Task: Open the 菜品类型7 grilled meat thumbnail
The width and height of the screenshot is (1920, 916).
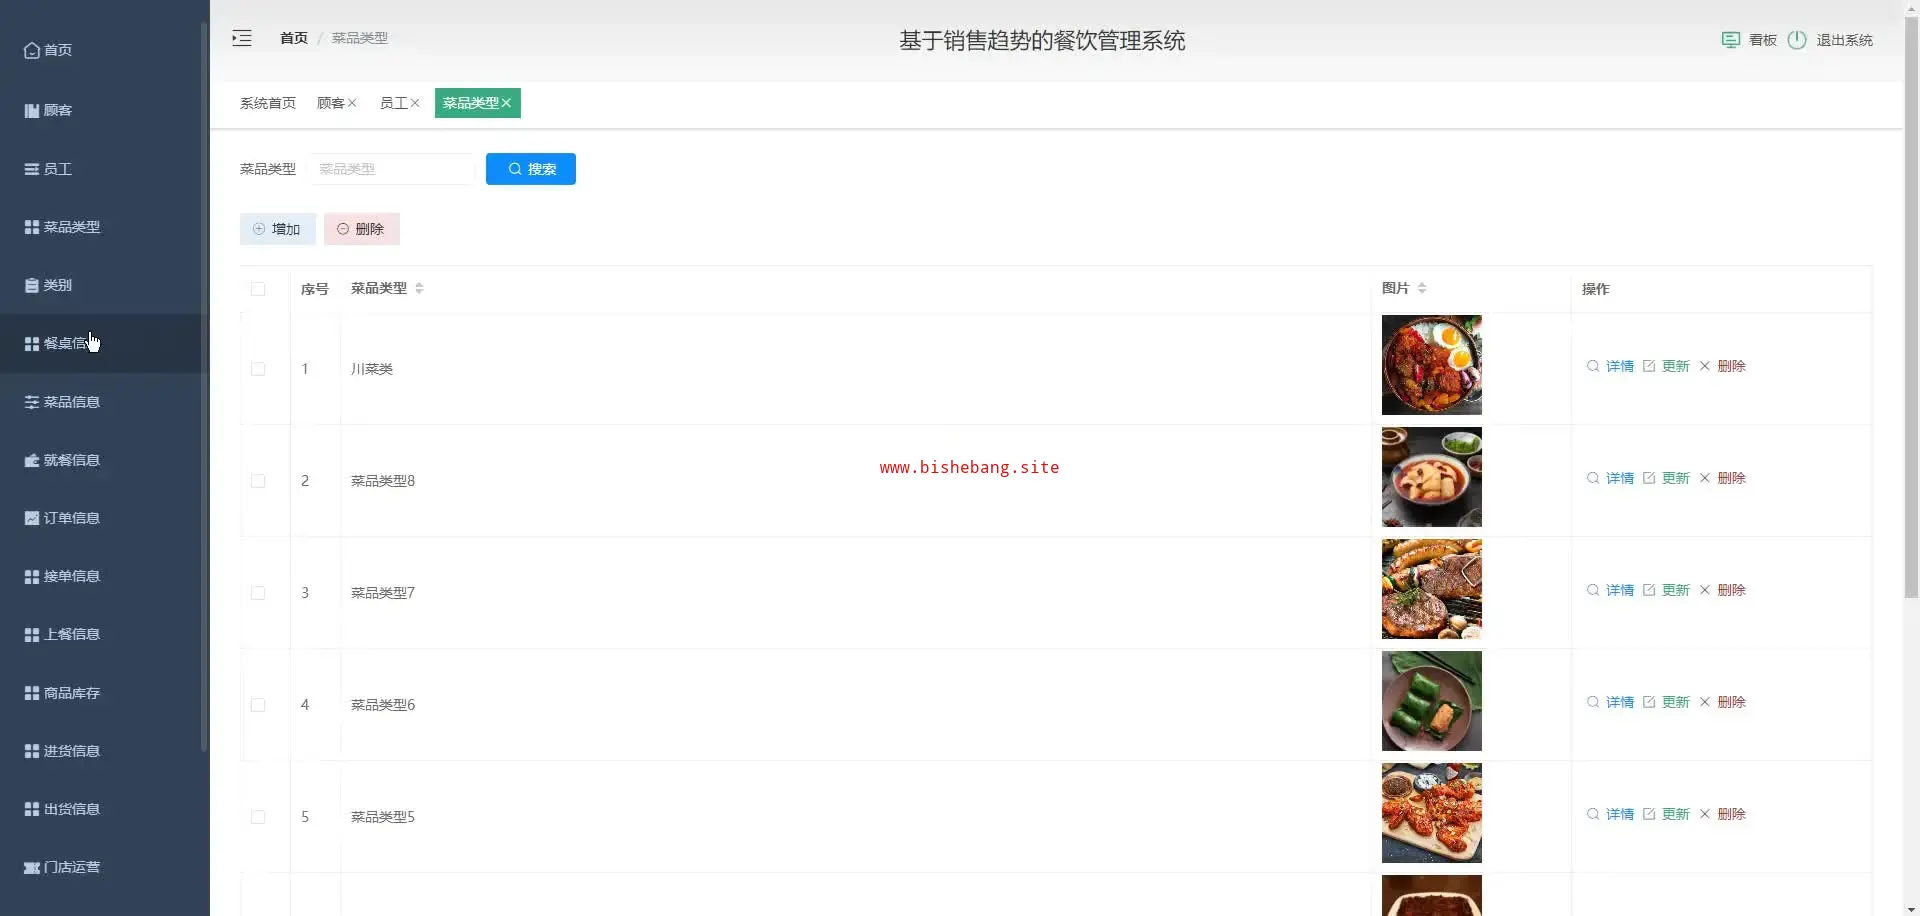Action: click(1432, 589)
